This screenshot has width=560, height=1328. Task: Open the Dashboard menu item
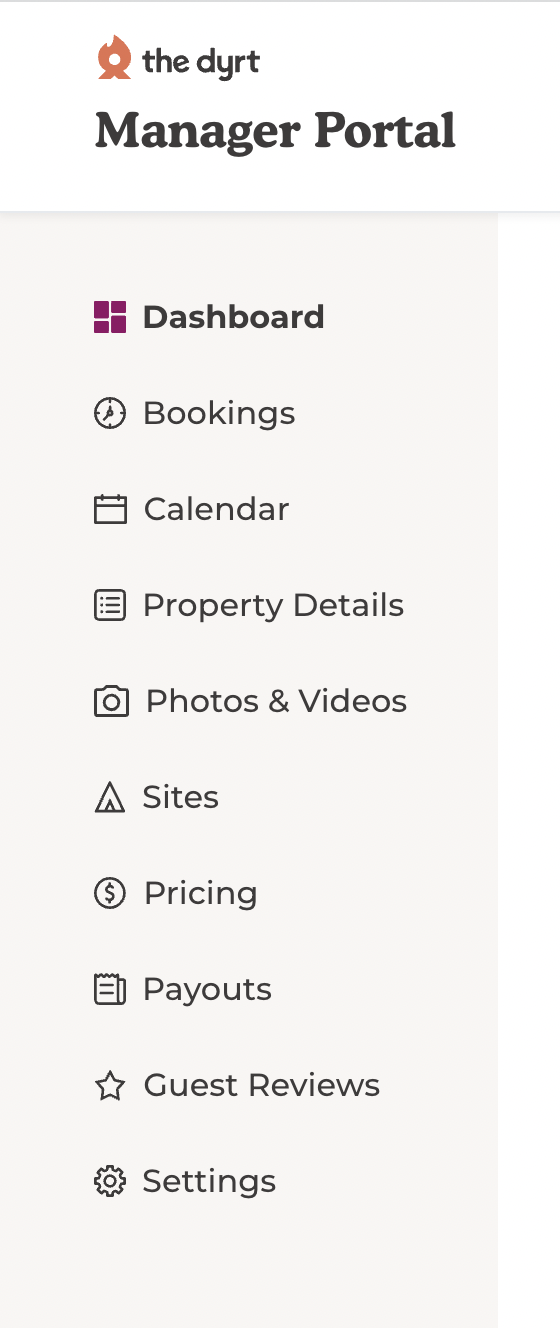click(x=234, y=317)
